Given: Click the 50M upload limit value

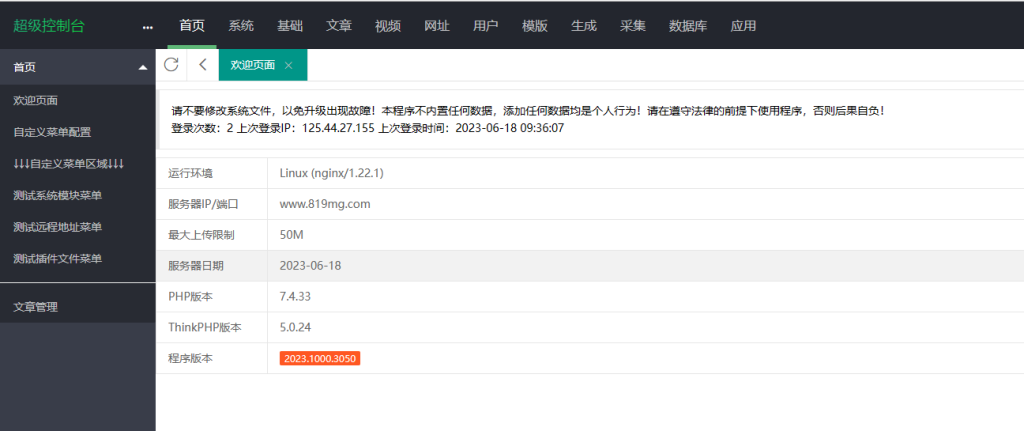Looking at the screenshot, I should coord(291,234).
